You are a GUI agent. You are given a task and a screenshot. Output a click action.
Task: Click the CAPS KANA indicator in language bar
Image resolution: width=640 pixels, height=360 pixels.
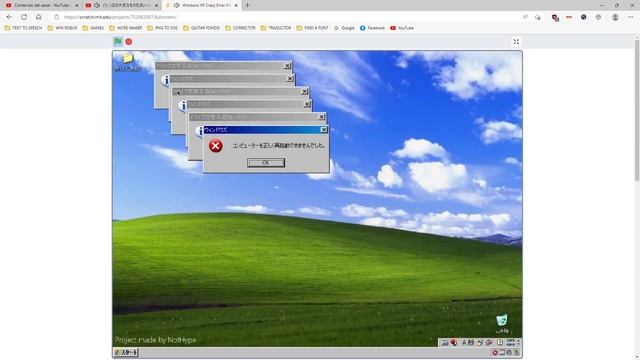(510, 342)
